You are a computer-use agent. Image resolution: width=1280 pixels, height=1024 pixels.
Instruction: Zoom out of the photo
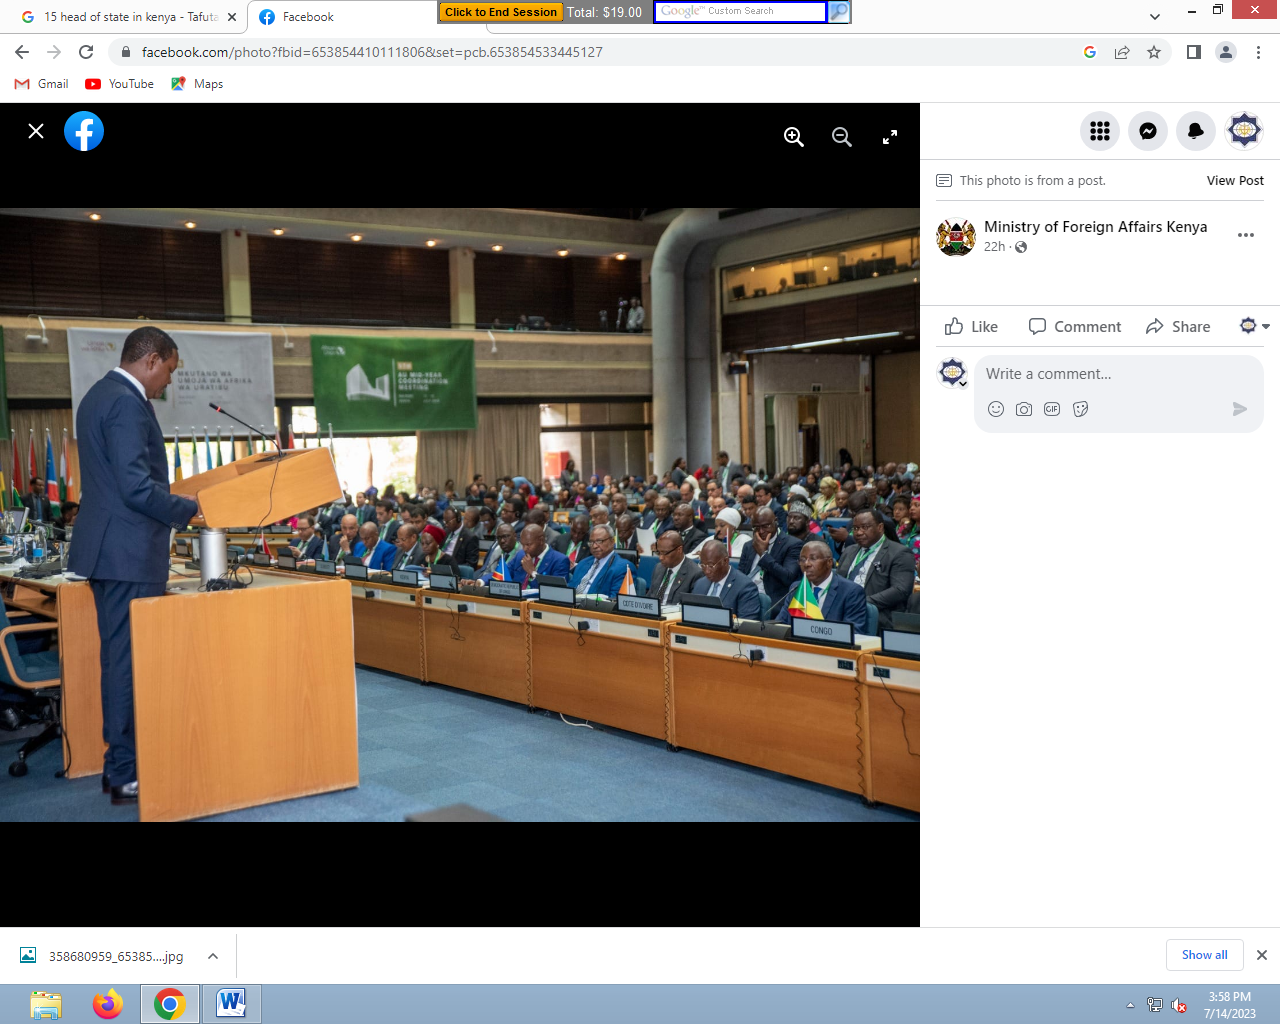[x=842, y=137]
